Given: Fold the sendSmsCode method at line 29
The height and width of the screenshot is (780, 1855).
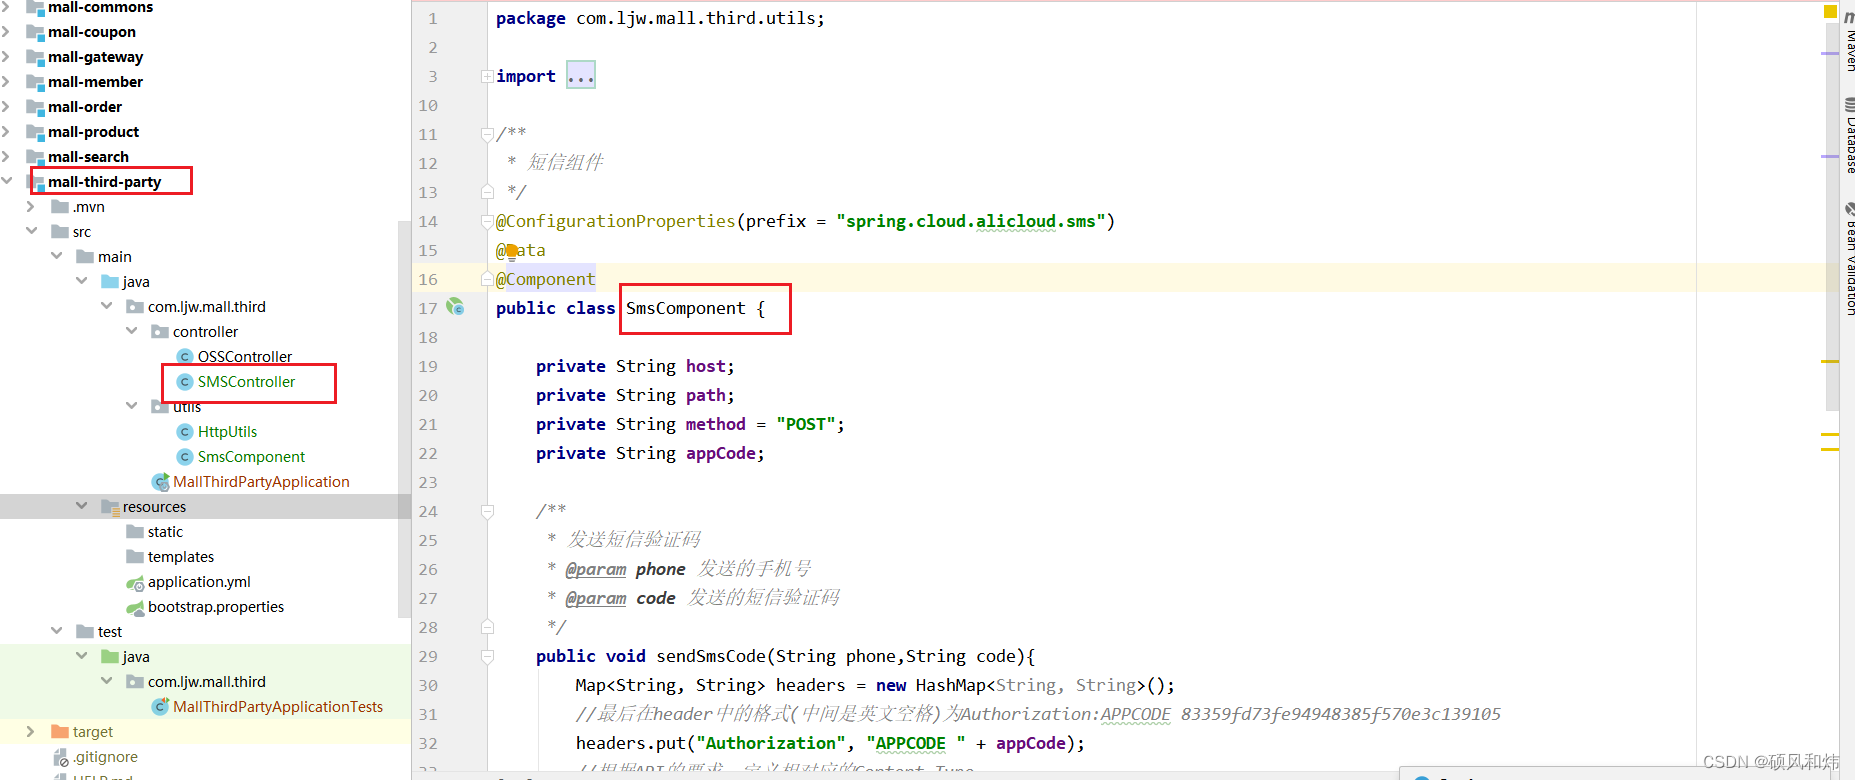Looking at the screenshot, I should 487,657.
